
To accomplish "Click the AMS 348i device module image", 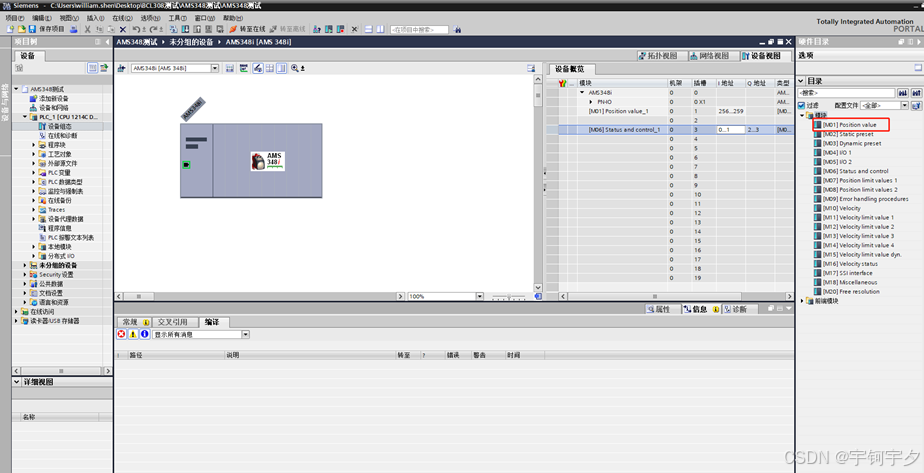I will (268, 161).
